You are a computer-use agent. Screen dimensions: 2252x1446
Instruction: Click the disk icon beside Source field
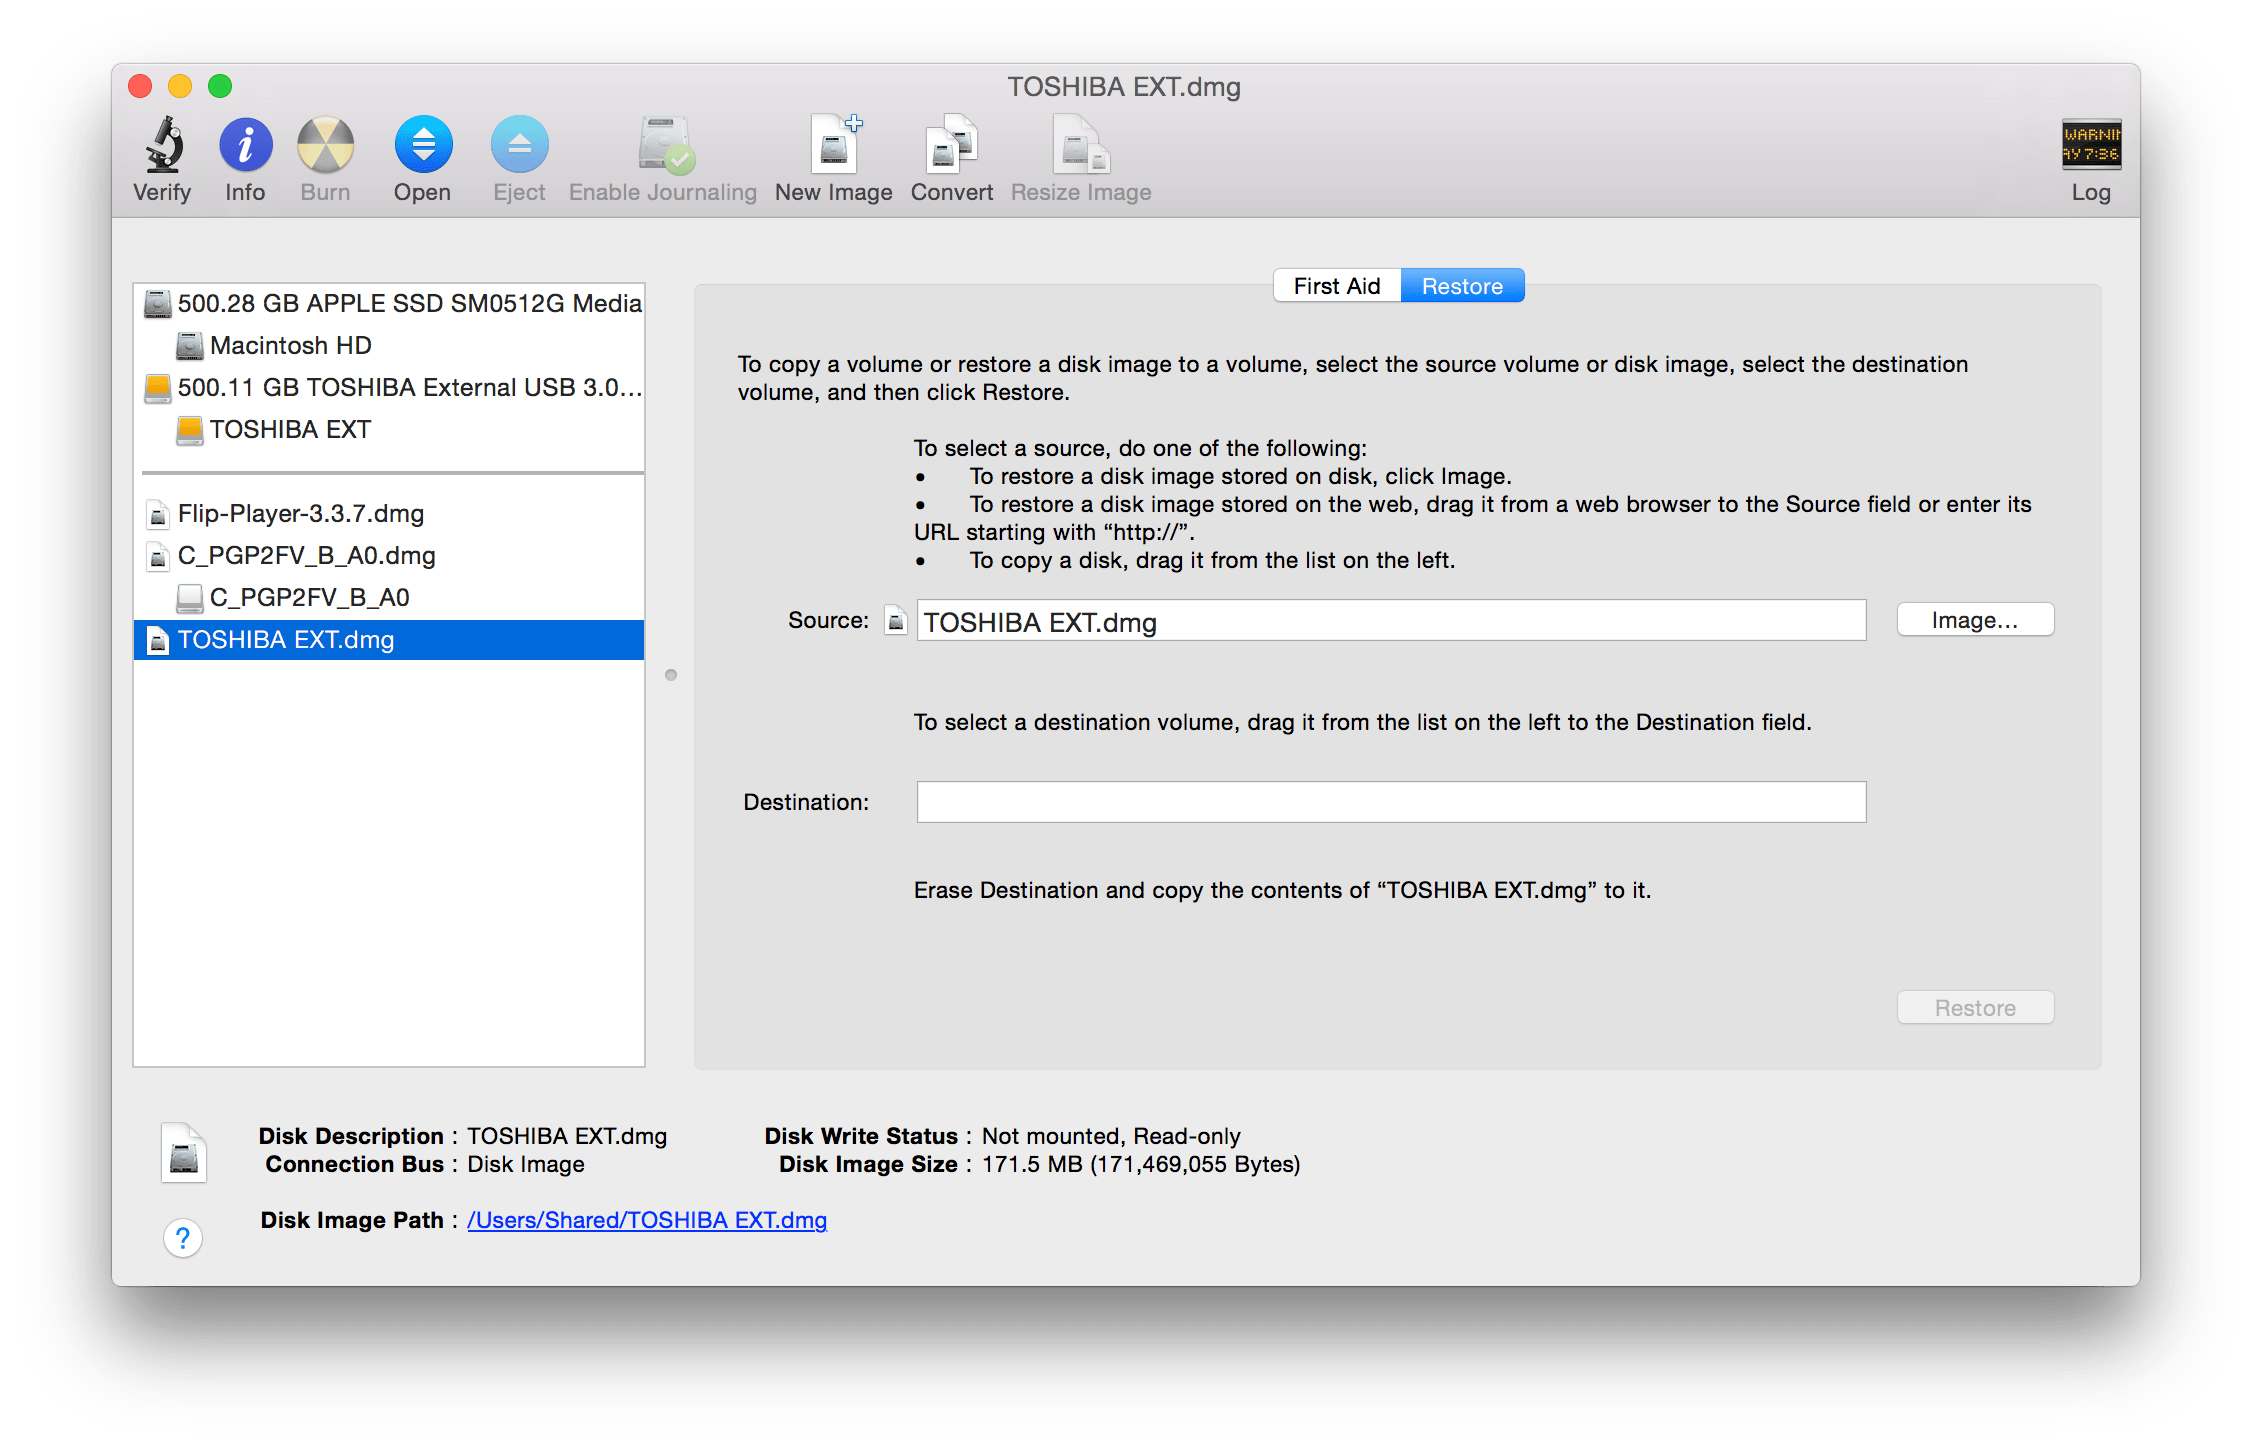coord(895,620)
